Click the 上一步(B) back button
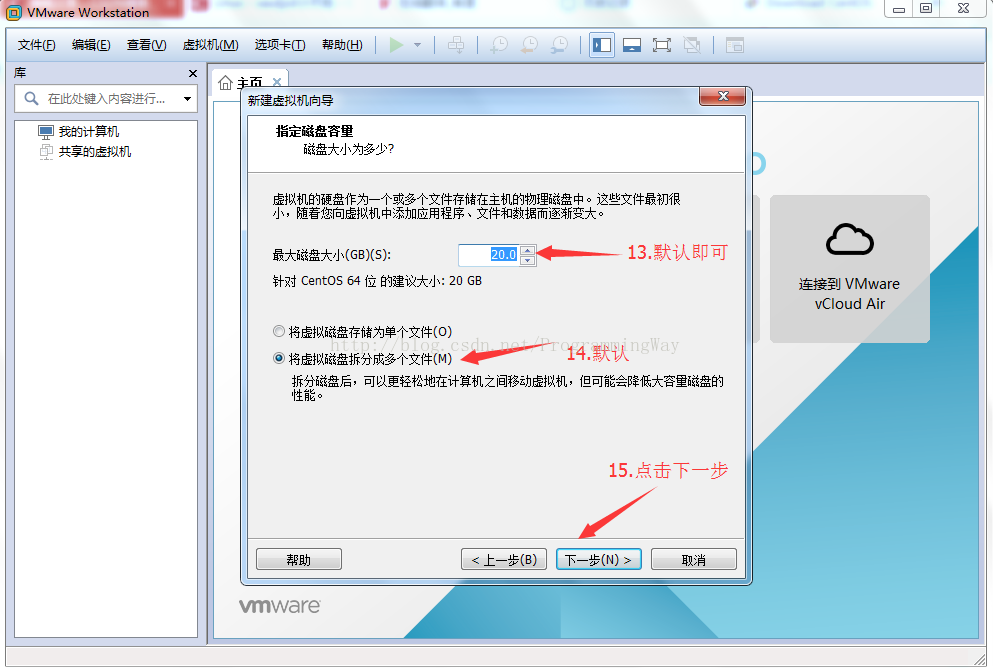 pos(504,560)
